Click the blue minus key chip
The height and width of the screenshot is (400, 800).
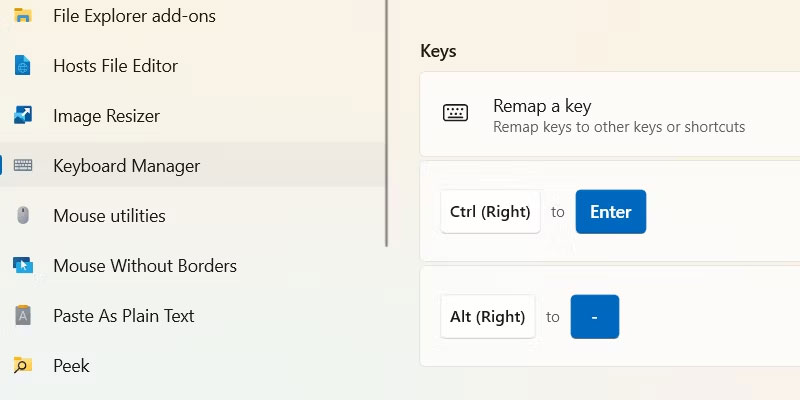595,317
